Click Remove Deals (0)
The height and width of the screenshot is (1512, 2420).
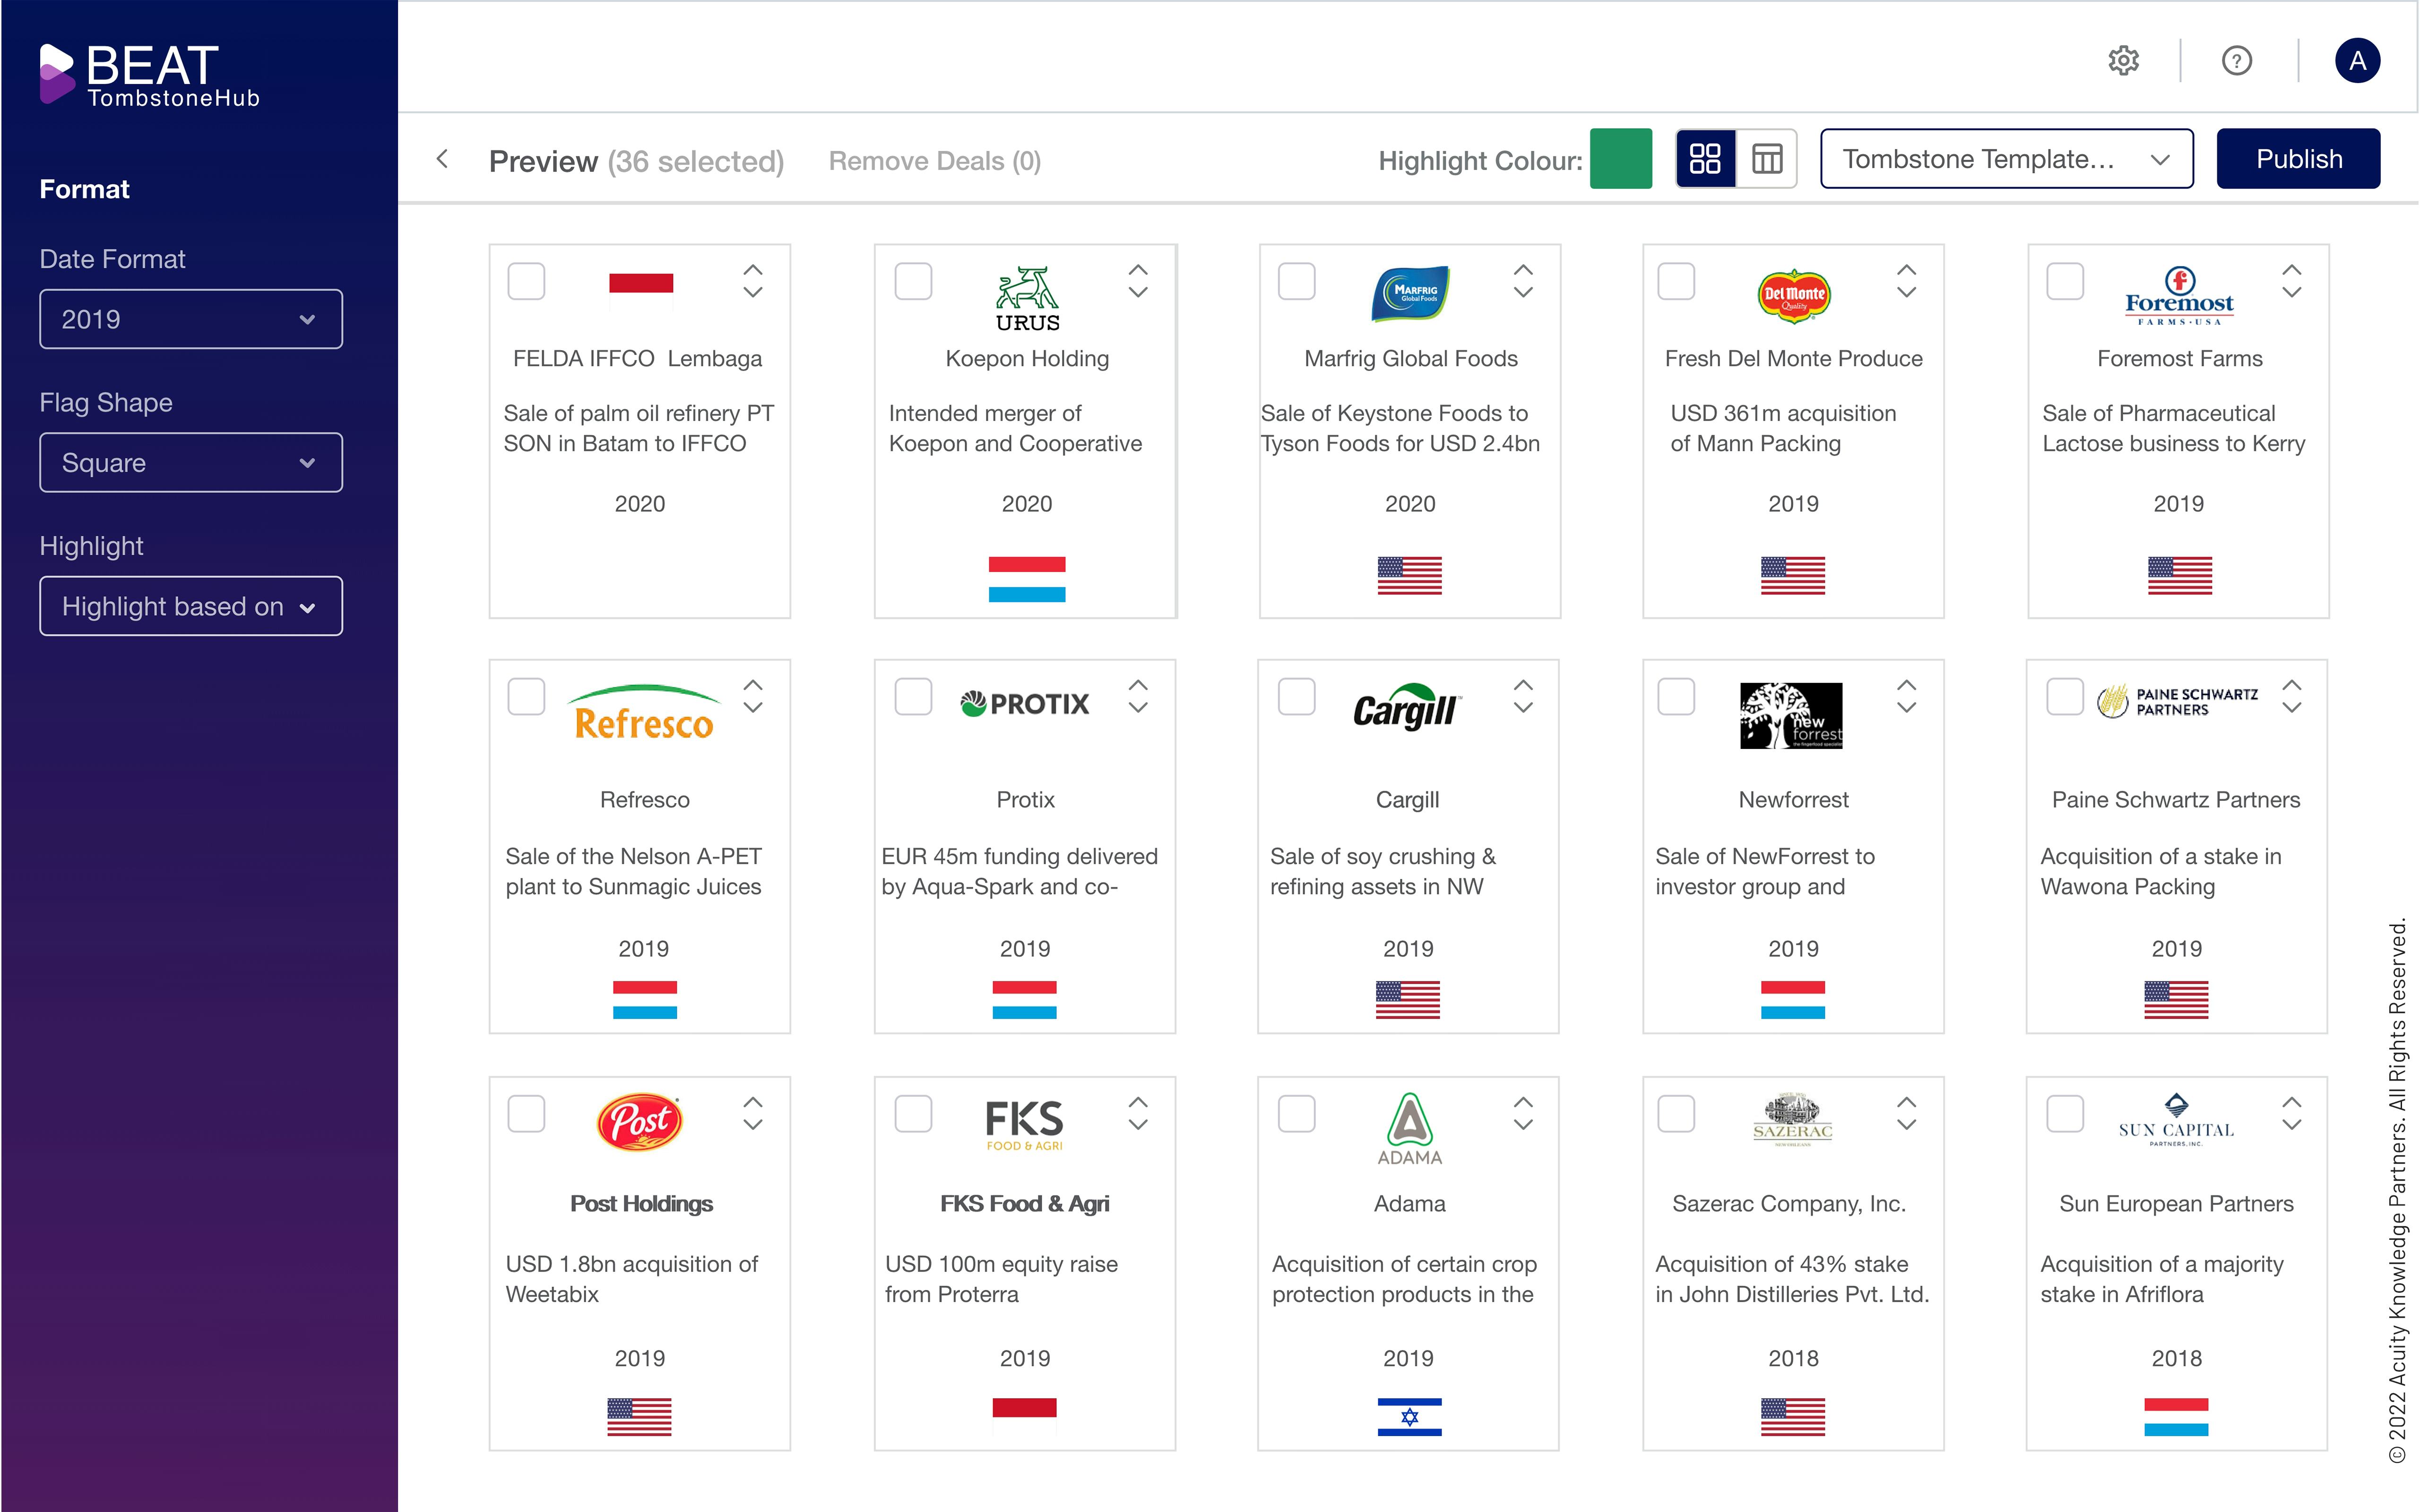[x=934, y=161]
